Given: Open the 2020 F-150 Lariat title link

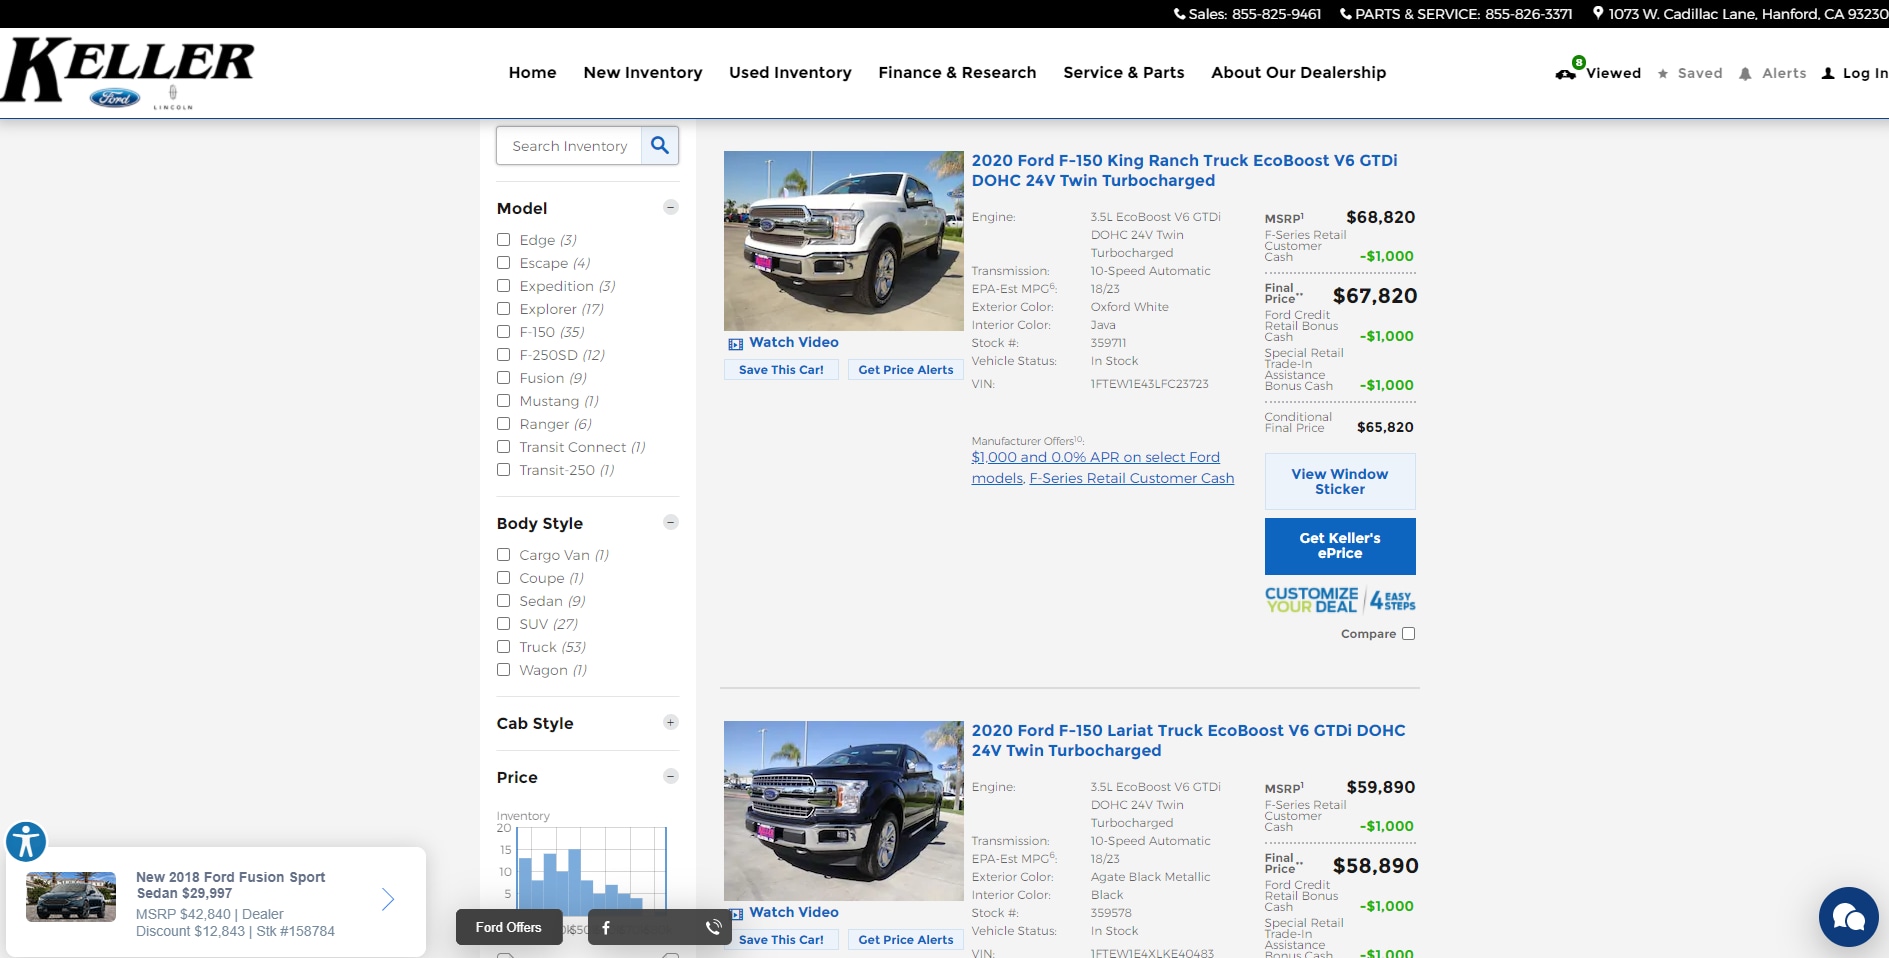Looking at the screenshot, I should tap(1189, 741).
